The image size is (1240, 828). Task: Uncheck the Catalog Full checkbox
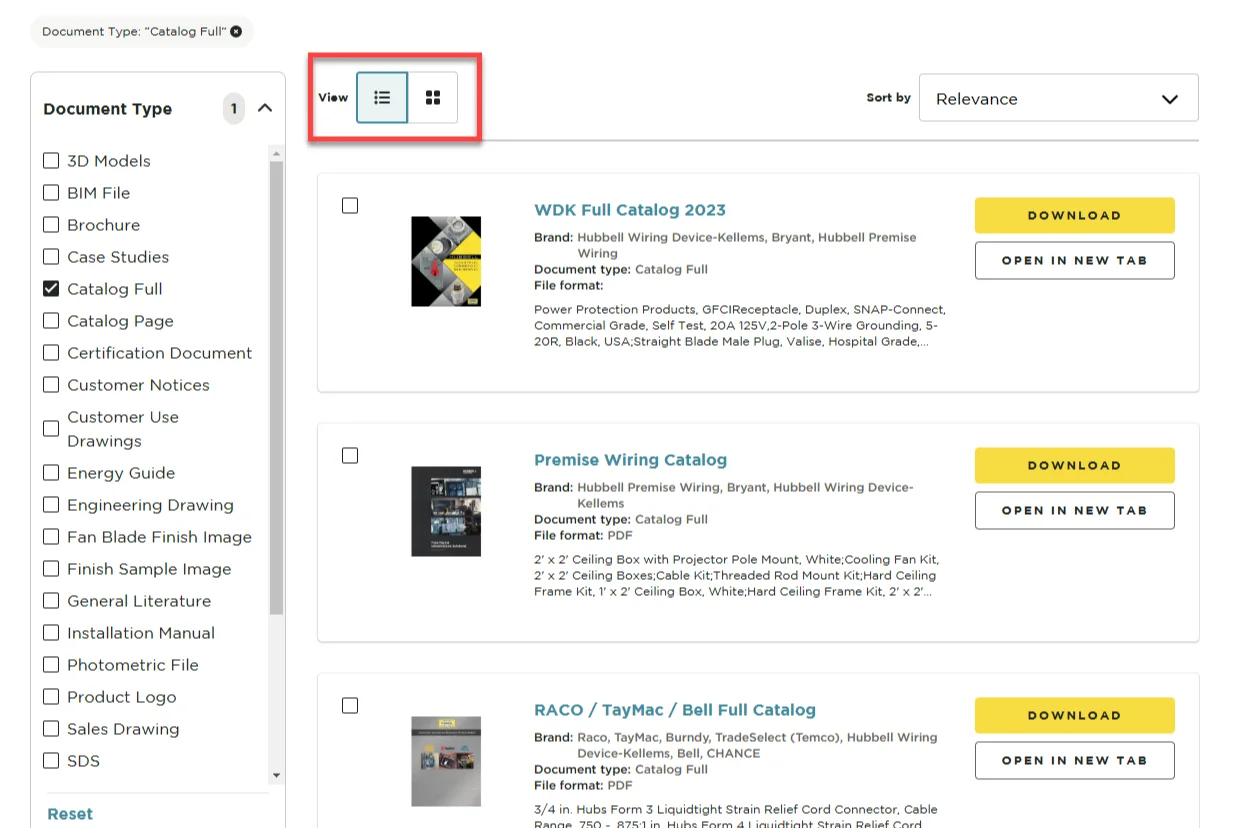click(x=51, y=289)
